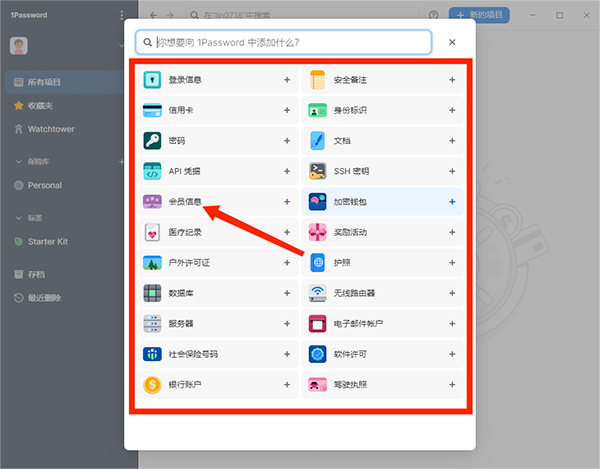Select the 登录信息 login item icon
Image resolution: width=600 pixels, height=469 pixels.
152,80
